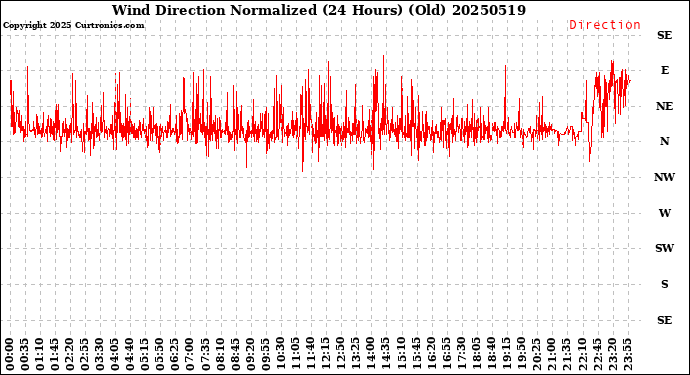Click the 01:10 time label
This screenshot has height=375, width=690.
tap(40, 355)
